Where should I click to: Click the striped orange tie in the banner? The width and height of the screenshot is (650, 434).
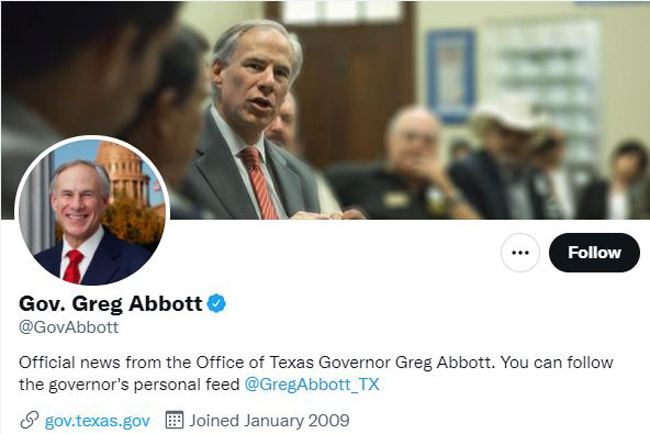tap(259, 182)
